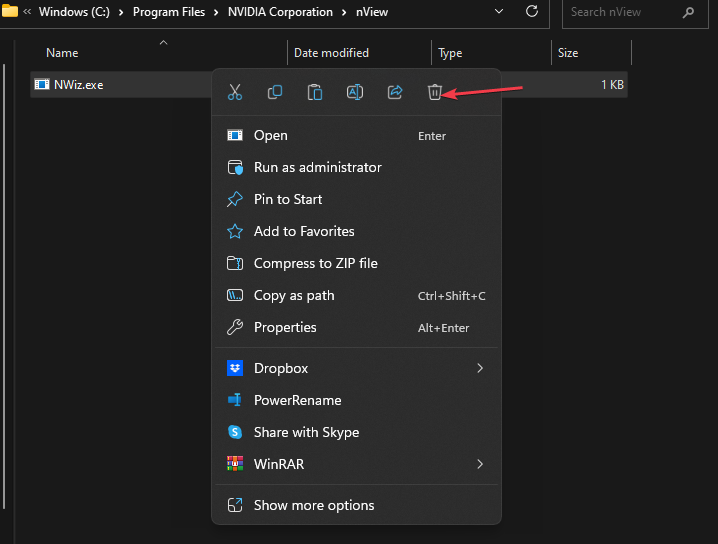Click the Open entry's application icon
This screenshot has height=544, width=718.
point(235,136)
